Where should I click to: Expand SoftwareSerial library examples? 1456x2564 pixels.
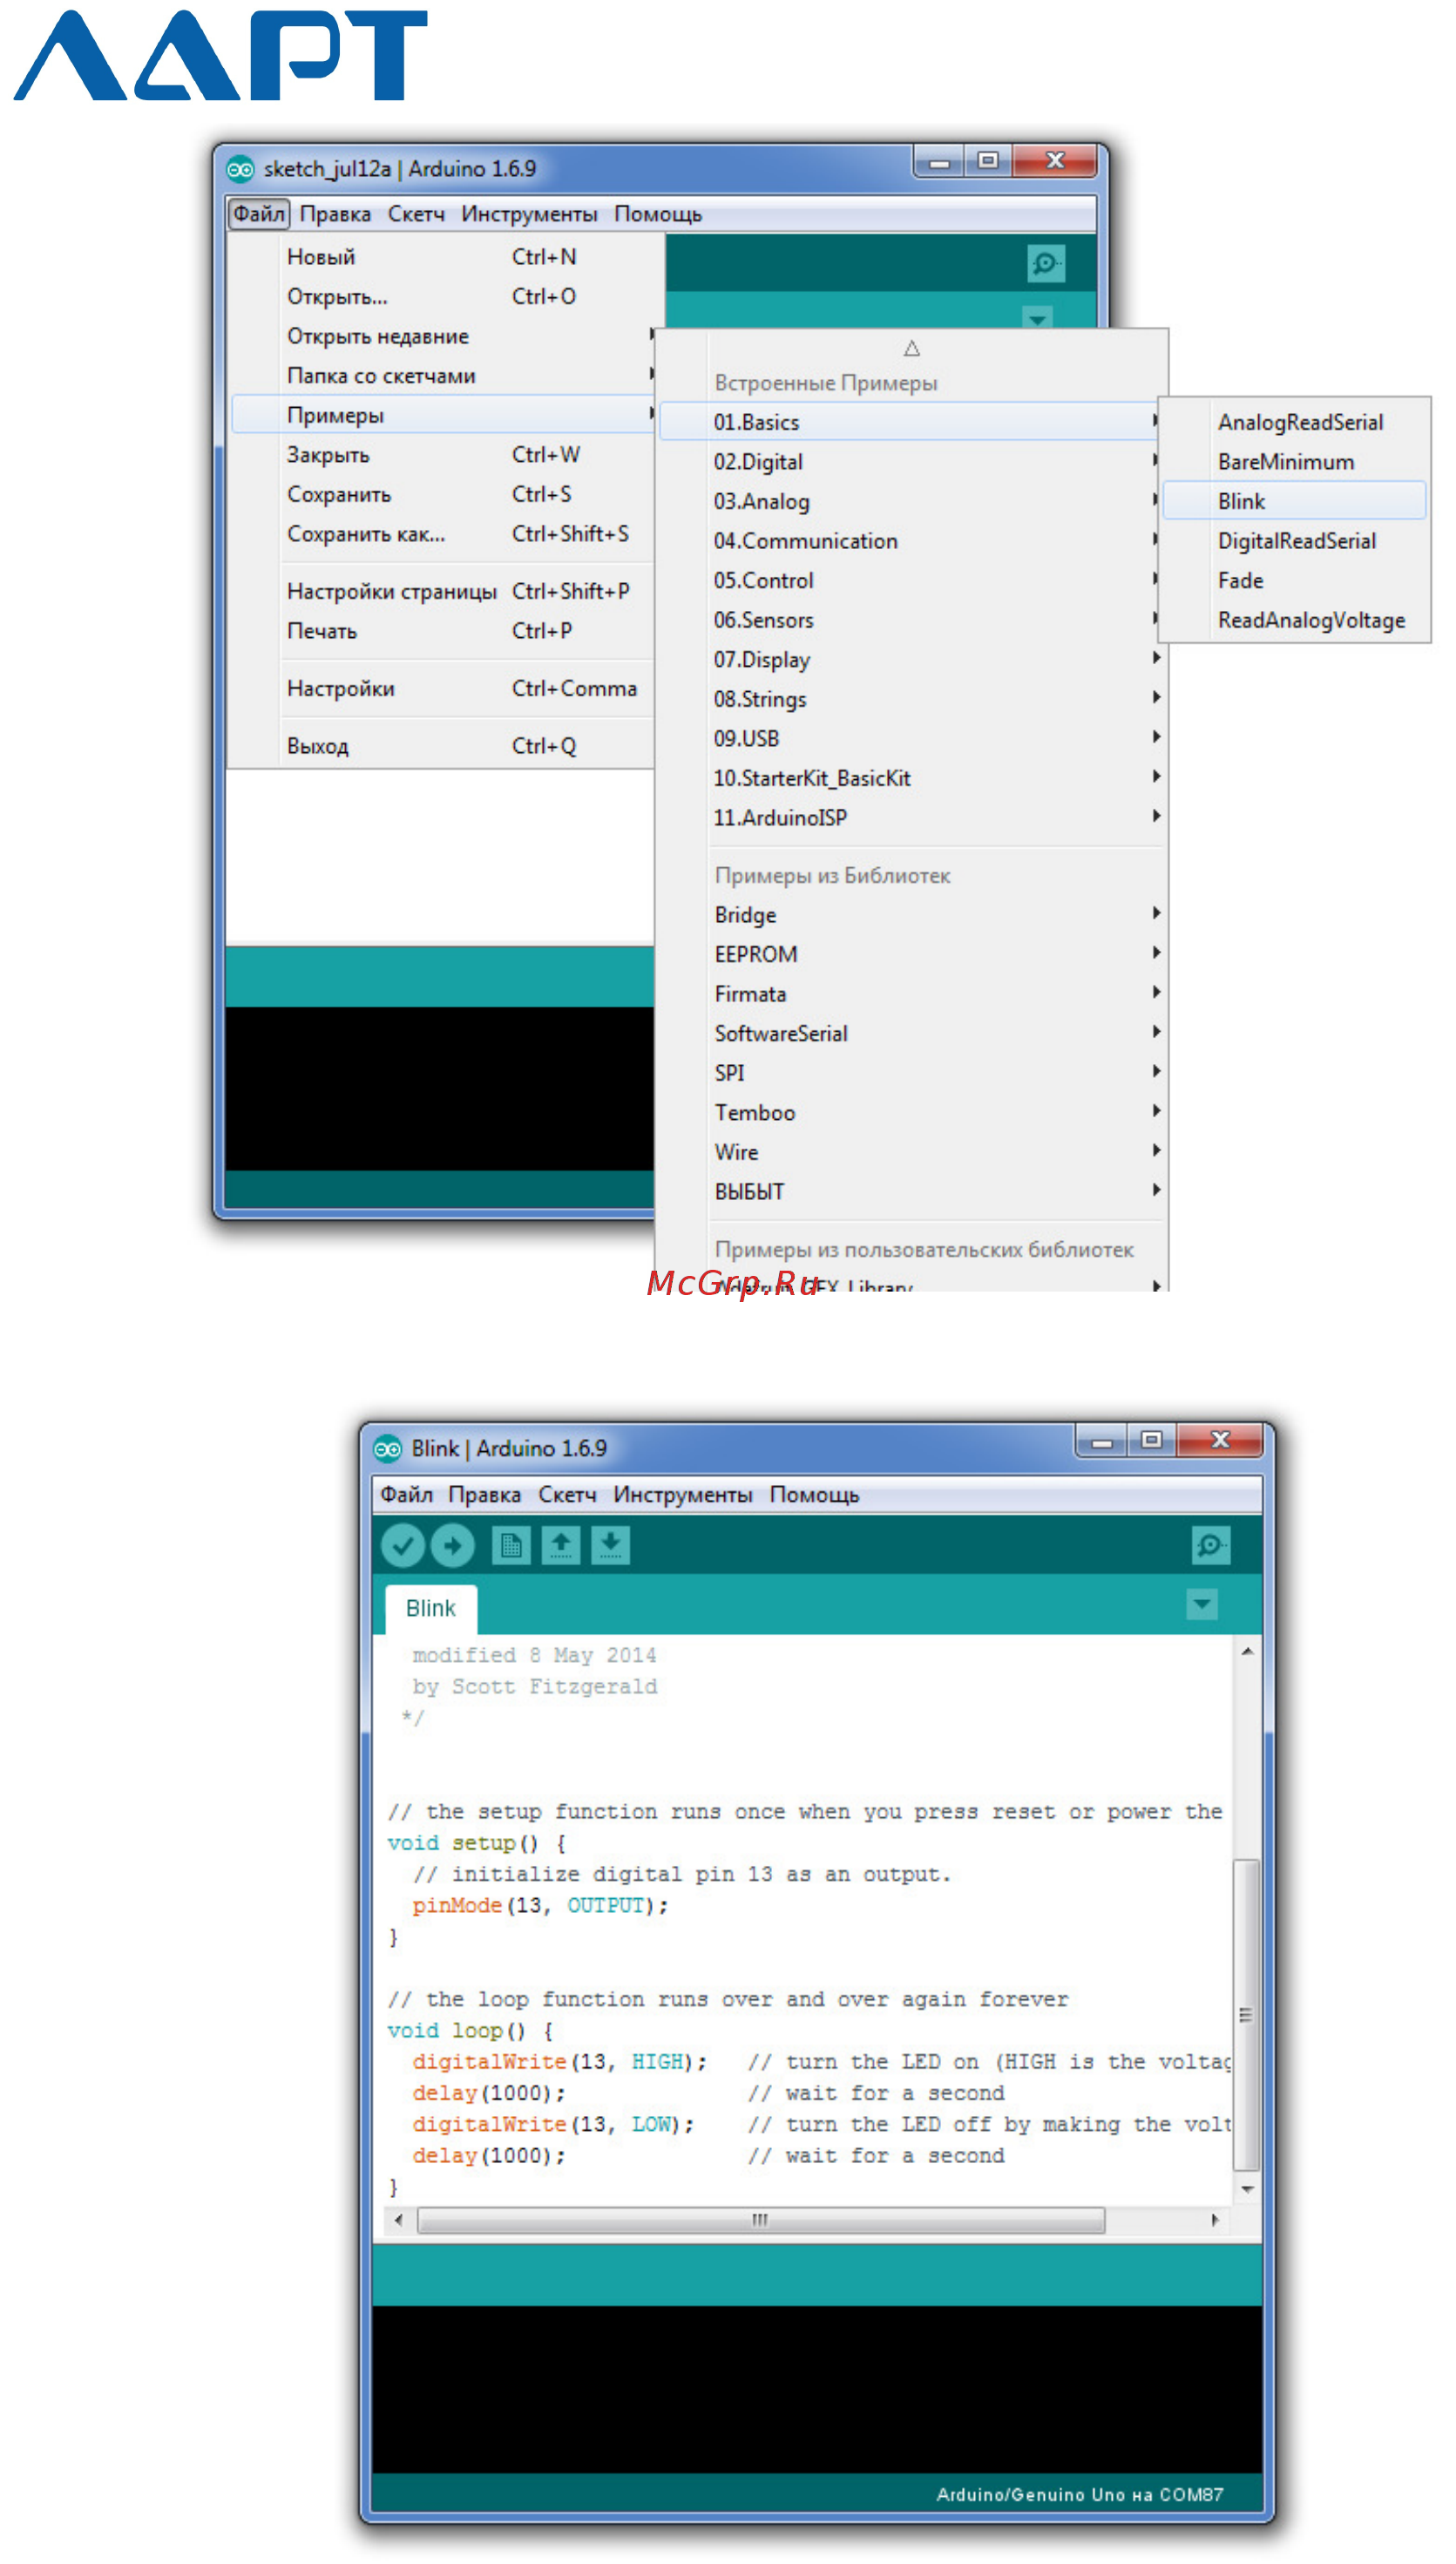[x=912, y=1033]
